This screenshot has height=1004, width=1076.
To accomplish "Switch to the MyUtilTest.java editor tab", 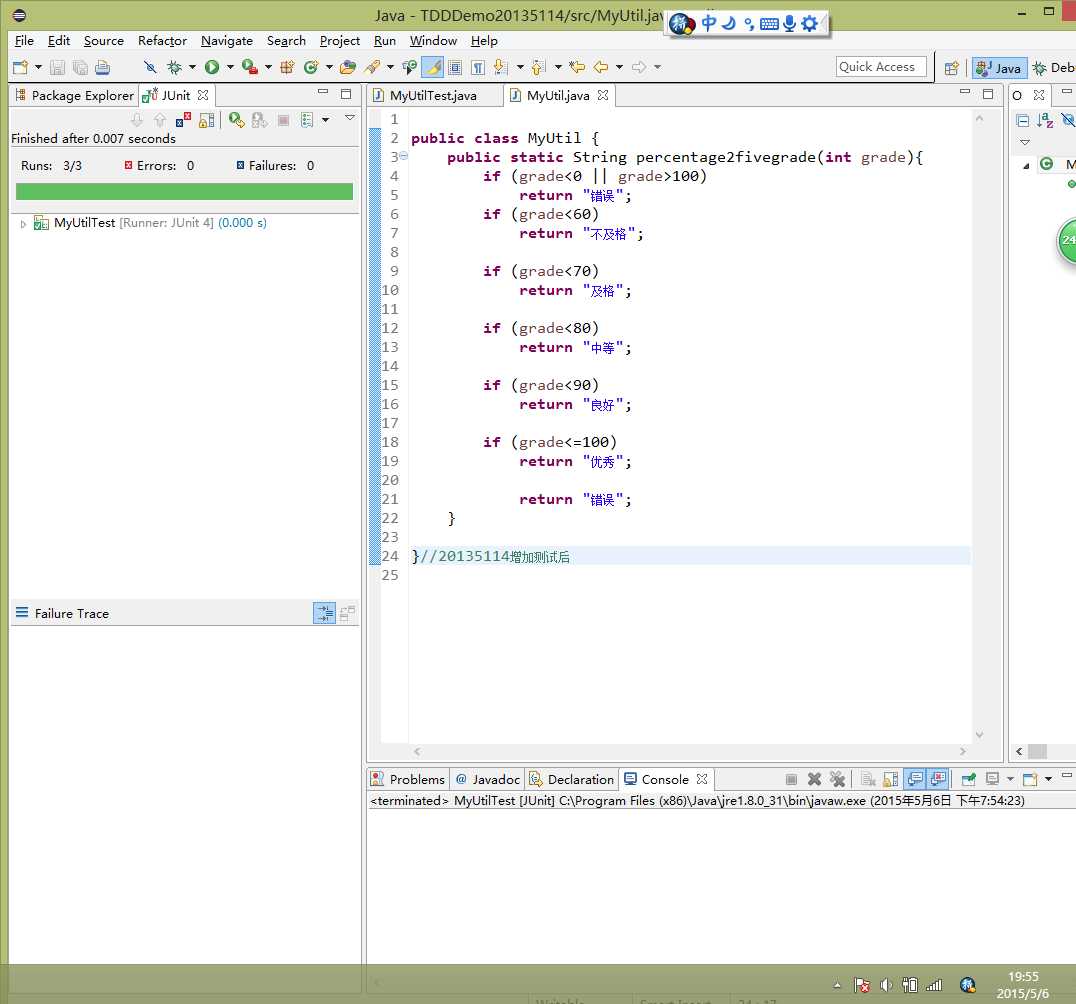I will 432,95.
